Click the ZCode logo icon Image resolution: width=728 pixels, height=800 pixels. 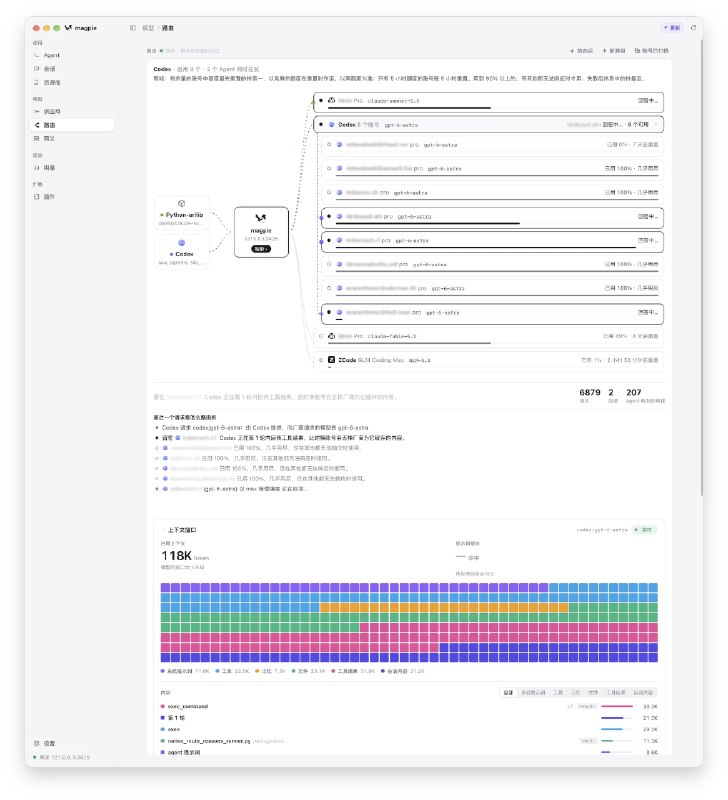click(331, 360)
